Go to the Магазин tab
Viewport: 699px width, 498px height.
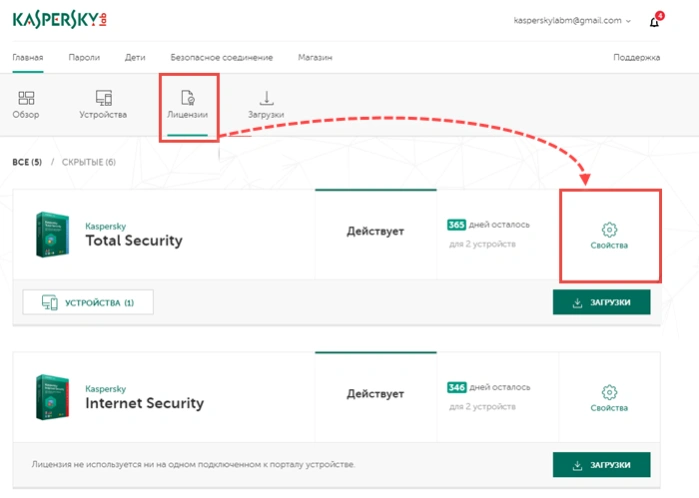315,58
